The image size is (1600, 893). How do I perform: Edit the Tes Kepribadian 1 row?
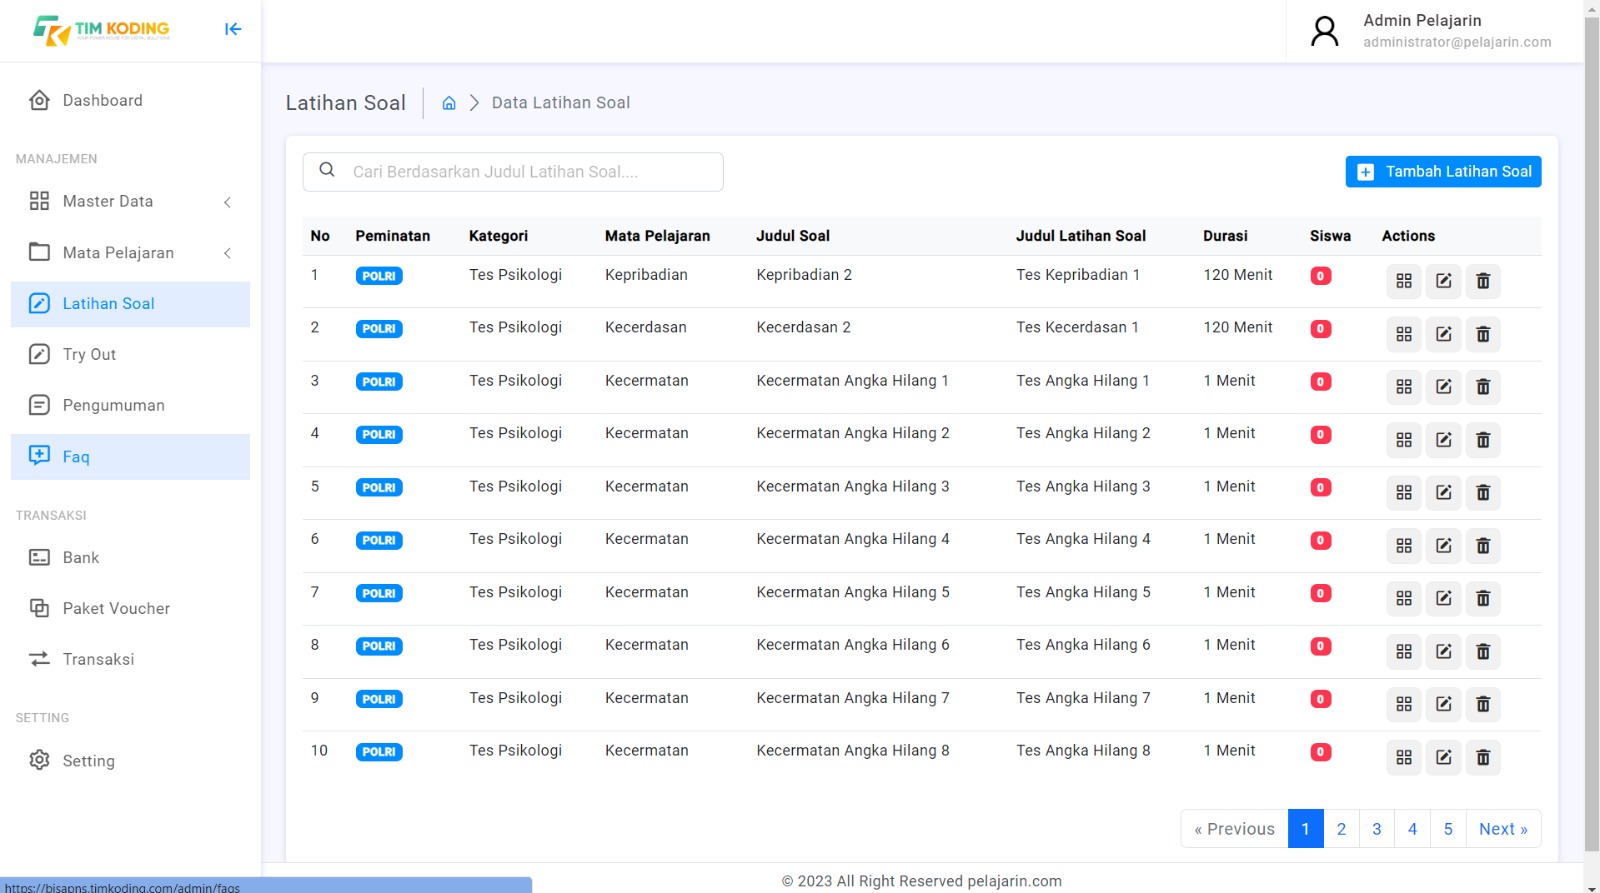(x=1444, y=281)
